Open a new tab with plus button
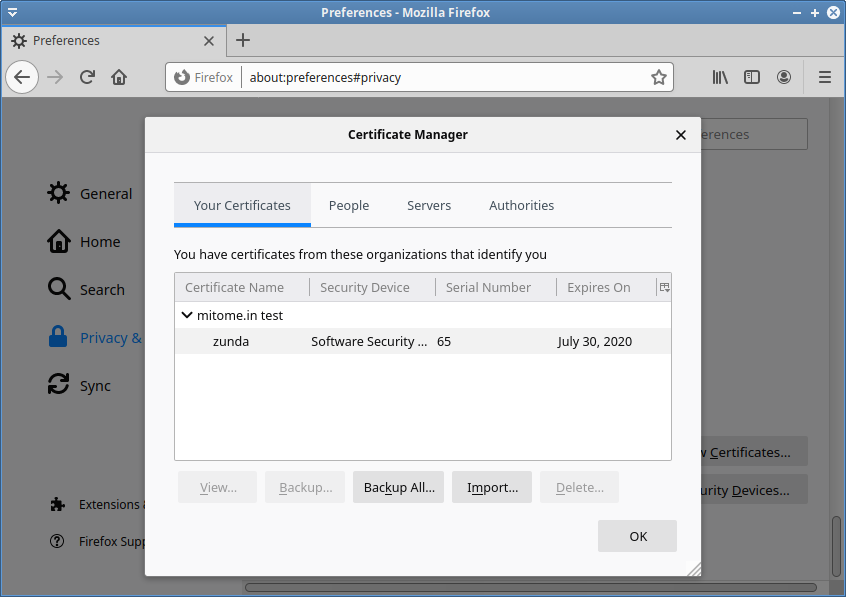Viewport: 846px width, 597px height. [243, 40]
